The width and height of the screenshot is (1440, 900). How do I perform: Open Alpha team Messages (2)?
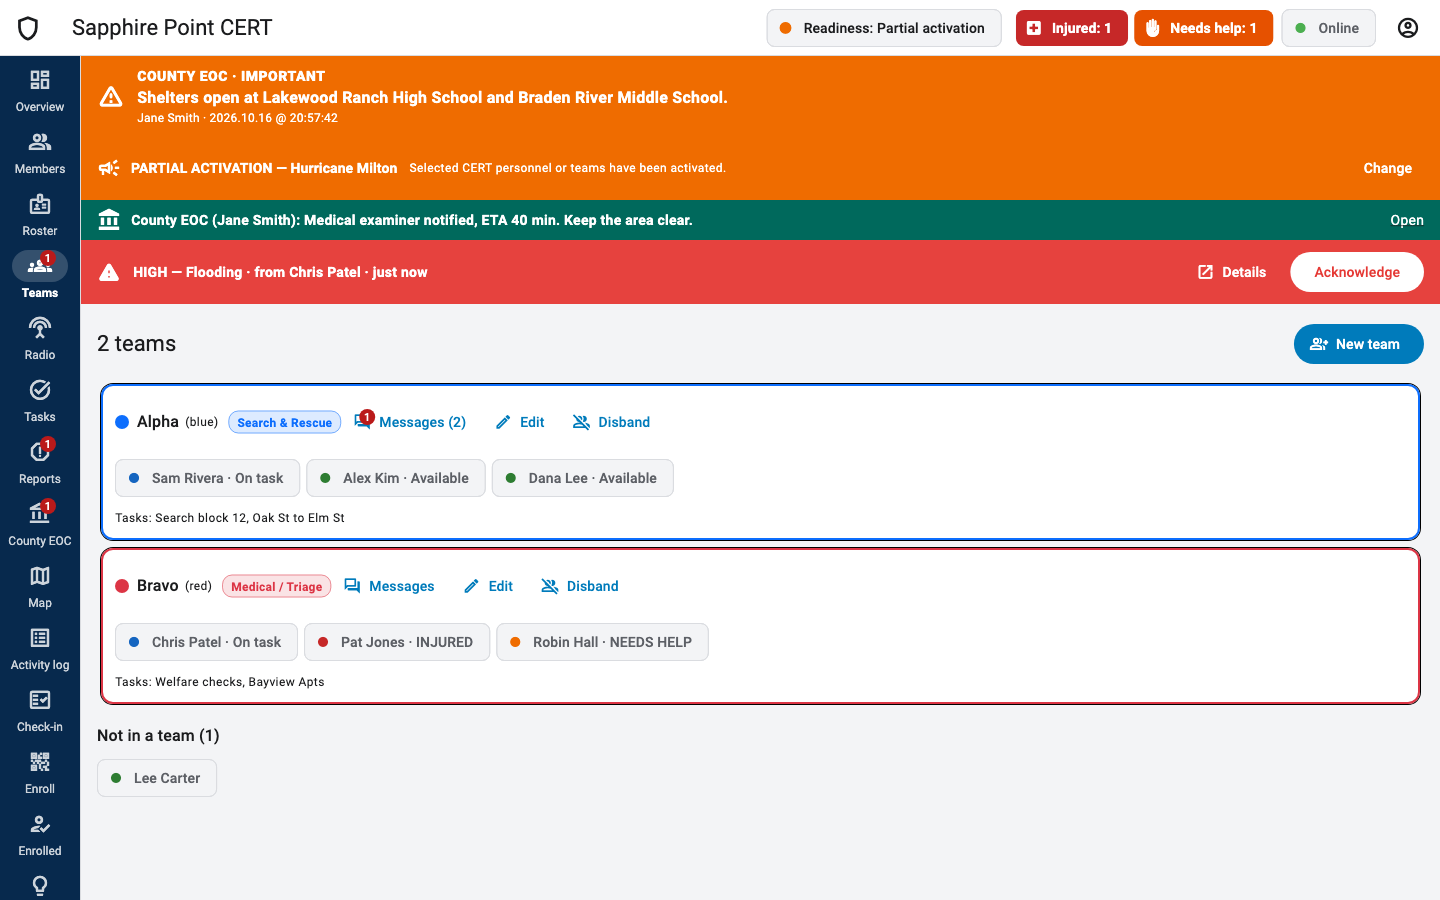[x=411, y=422]
